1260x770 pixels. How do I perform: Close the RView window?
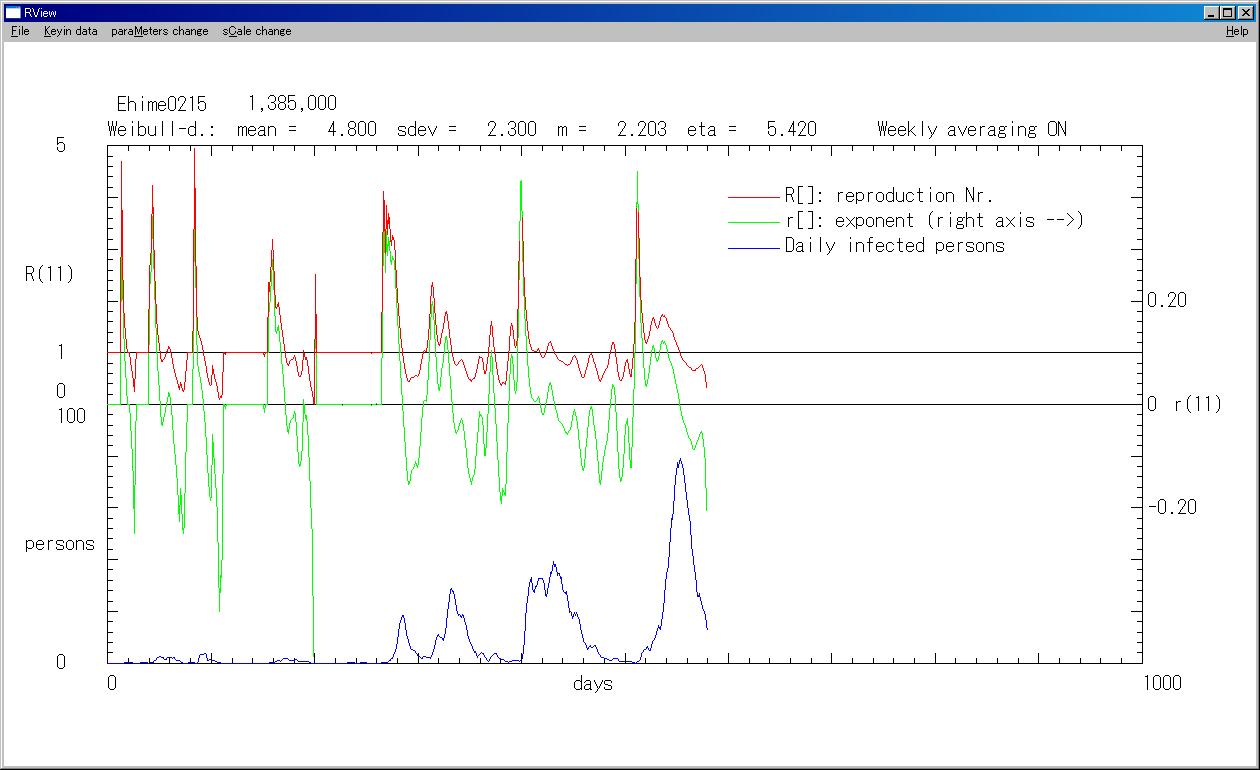(1245, 12)
